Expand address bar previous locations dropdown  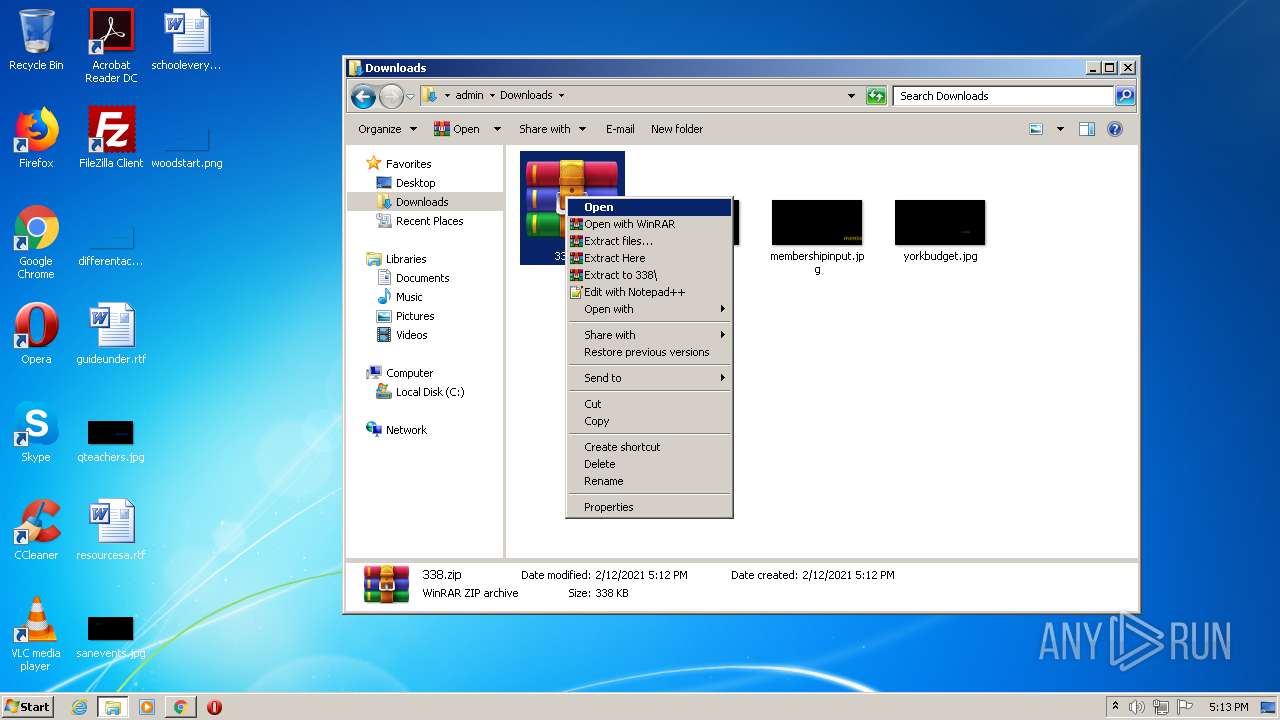tap(851, 96)
